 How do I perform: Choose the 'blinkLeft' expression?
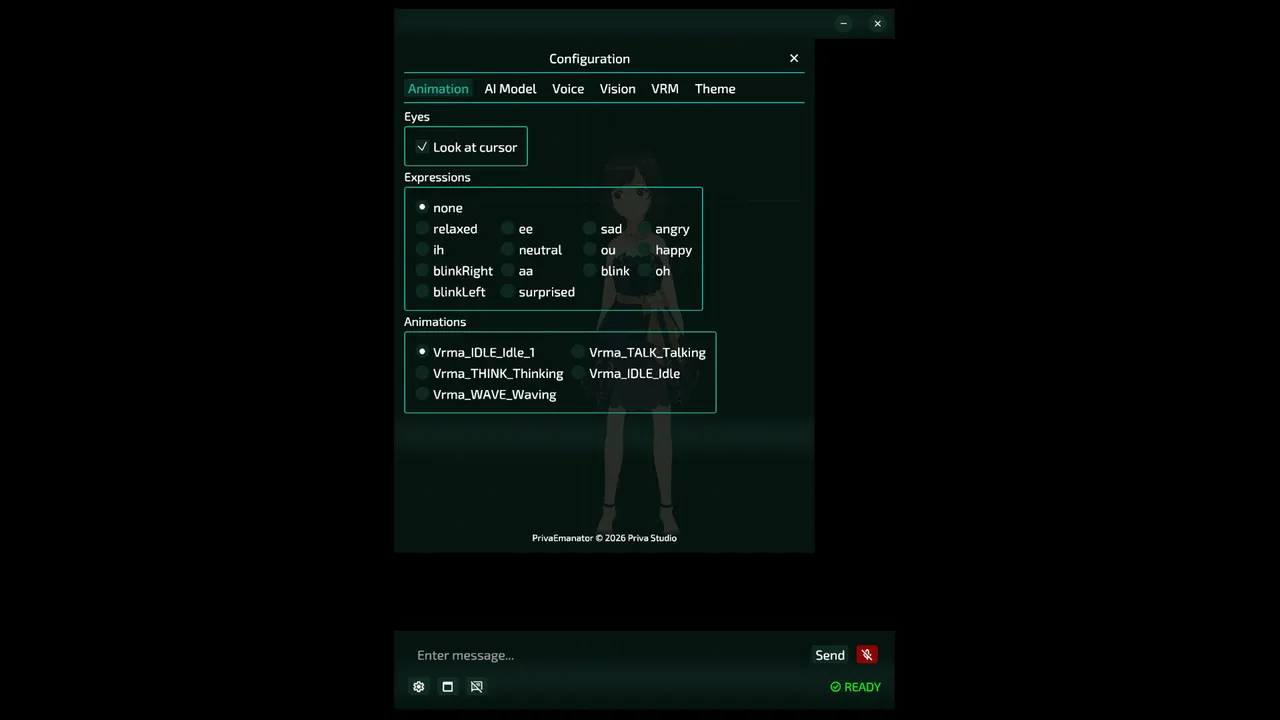(422, 291)
